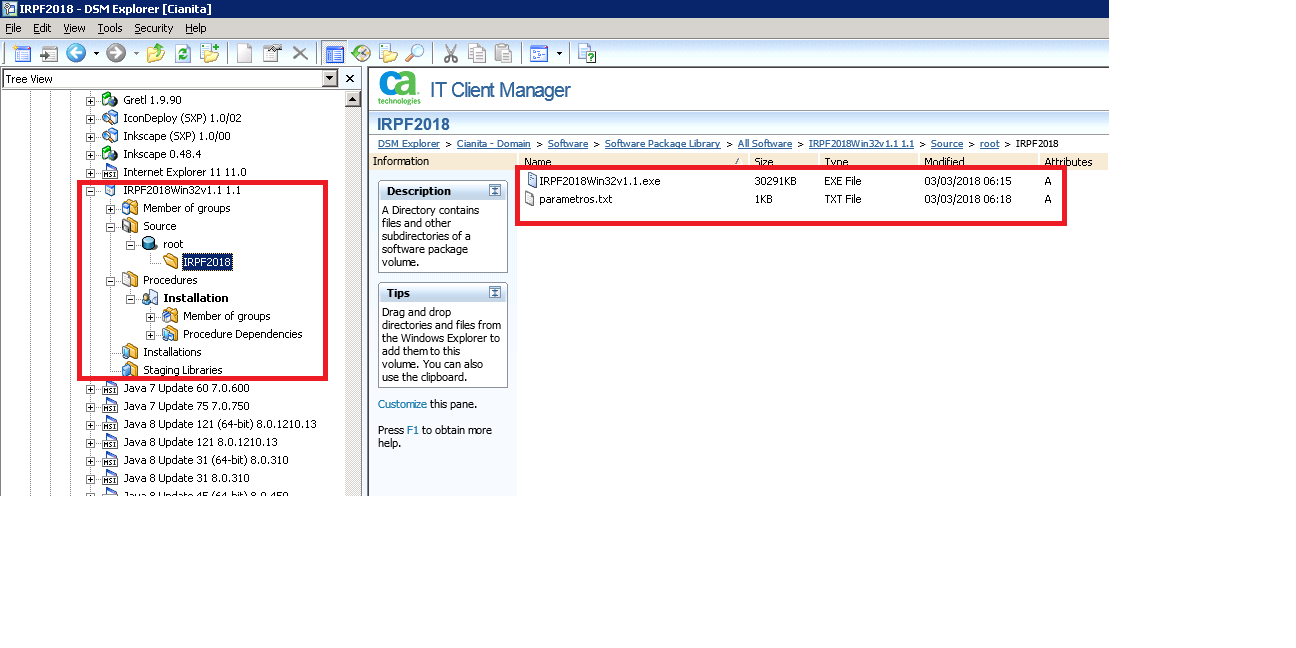Click the magnifying glass Search icon

point(414,53)
